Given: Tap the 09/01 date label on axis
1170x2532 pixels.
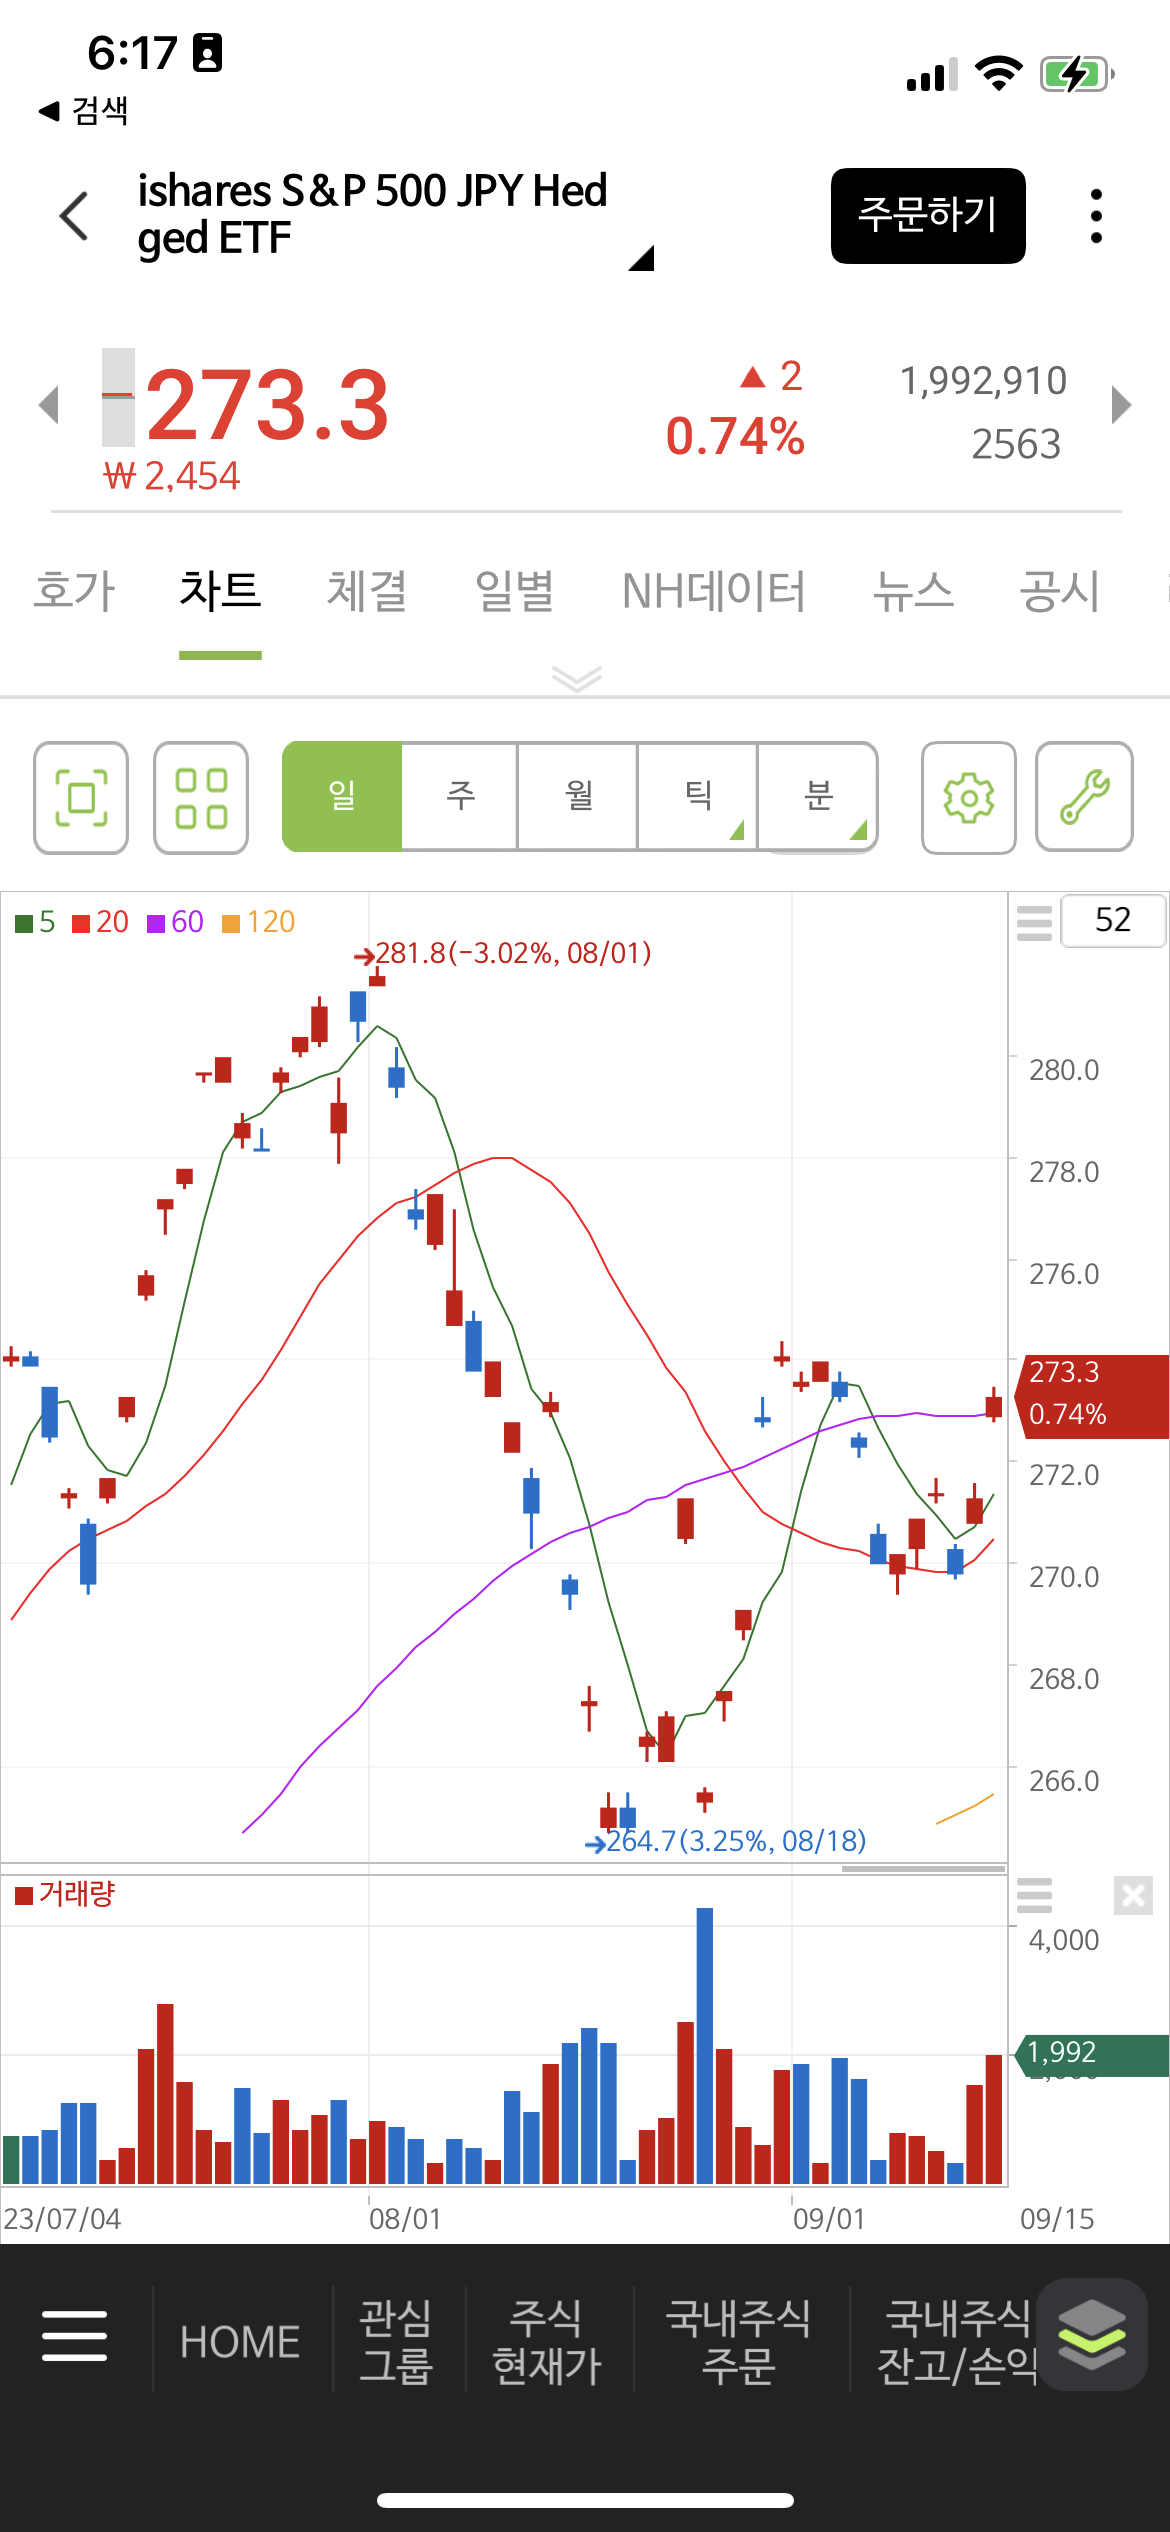Looking at the screenshot, I should tap(829, 2219).
